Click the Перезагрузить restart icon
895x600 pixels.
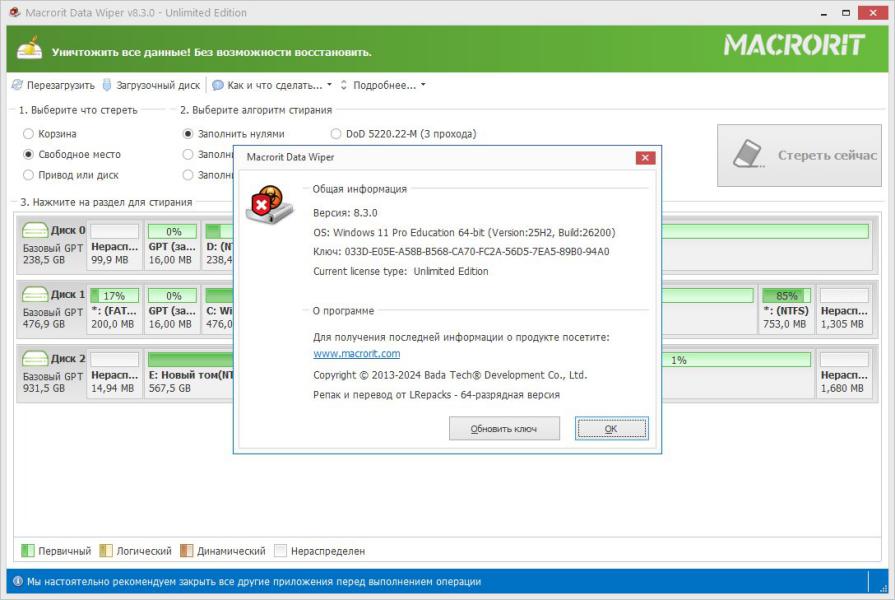coord(17,86)
